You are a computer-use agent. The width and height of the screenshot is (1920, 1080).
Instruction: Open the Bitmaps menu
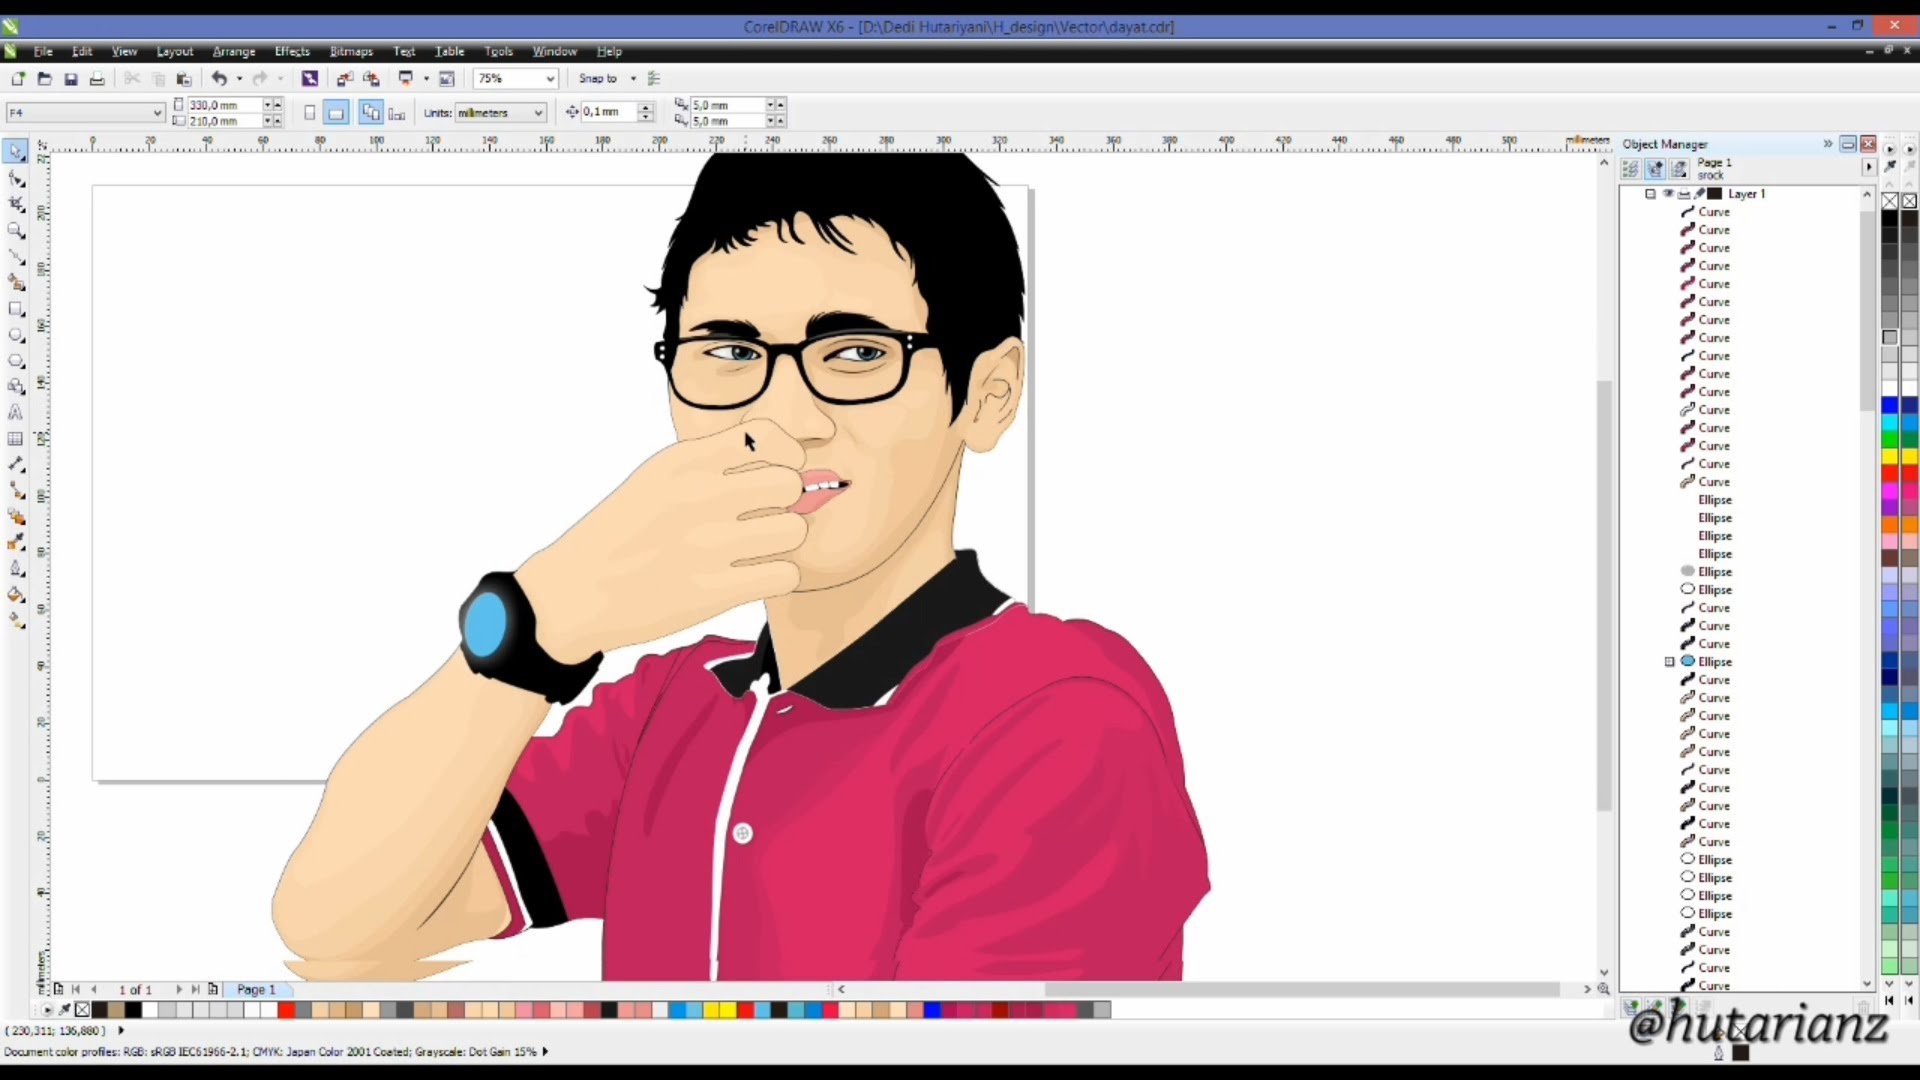(350, 51)
